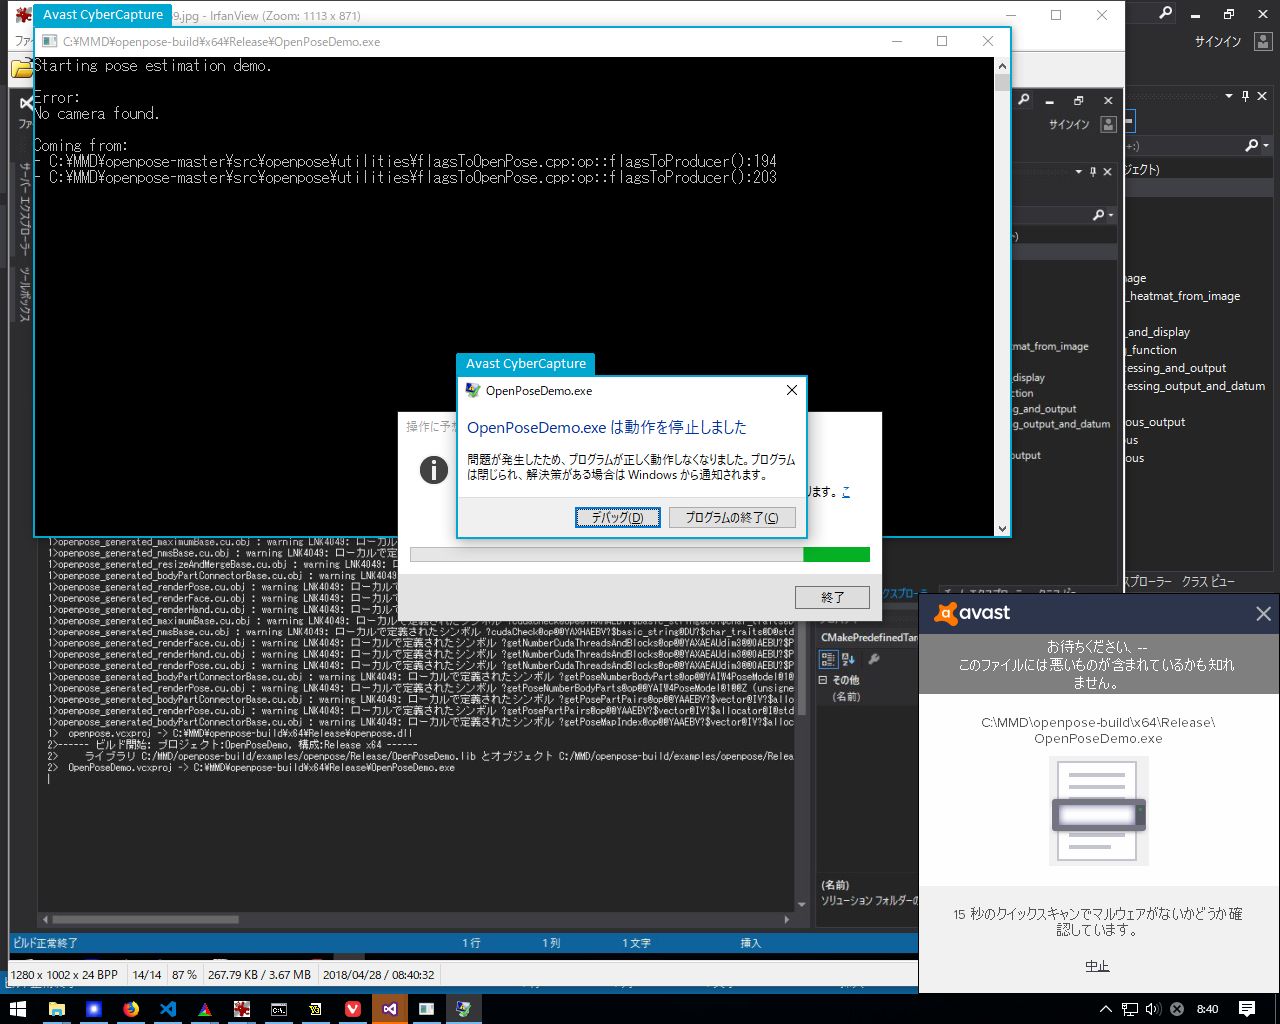Screen dimensions: 1280x1024
Task: Select the alphabetical sort icon in Solution Explorer
Action: coord(849,659)
